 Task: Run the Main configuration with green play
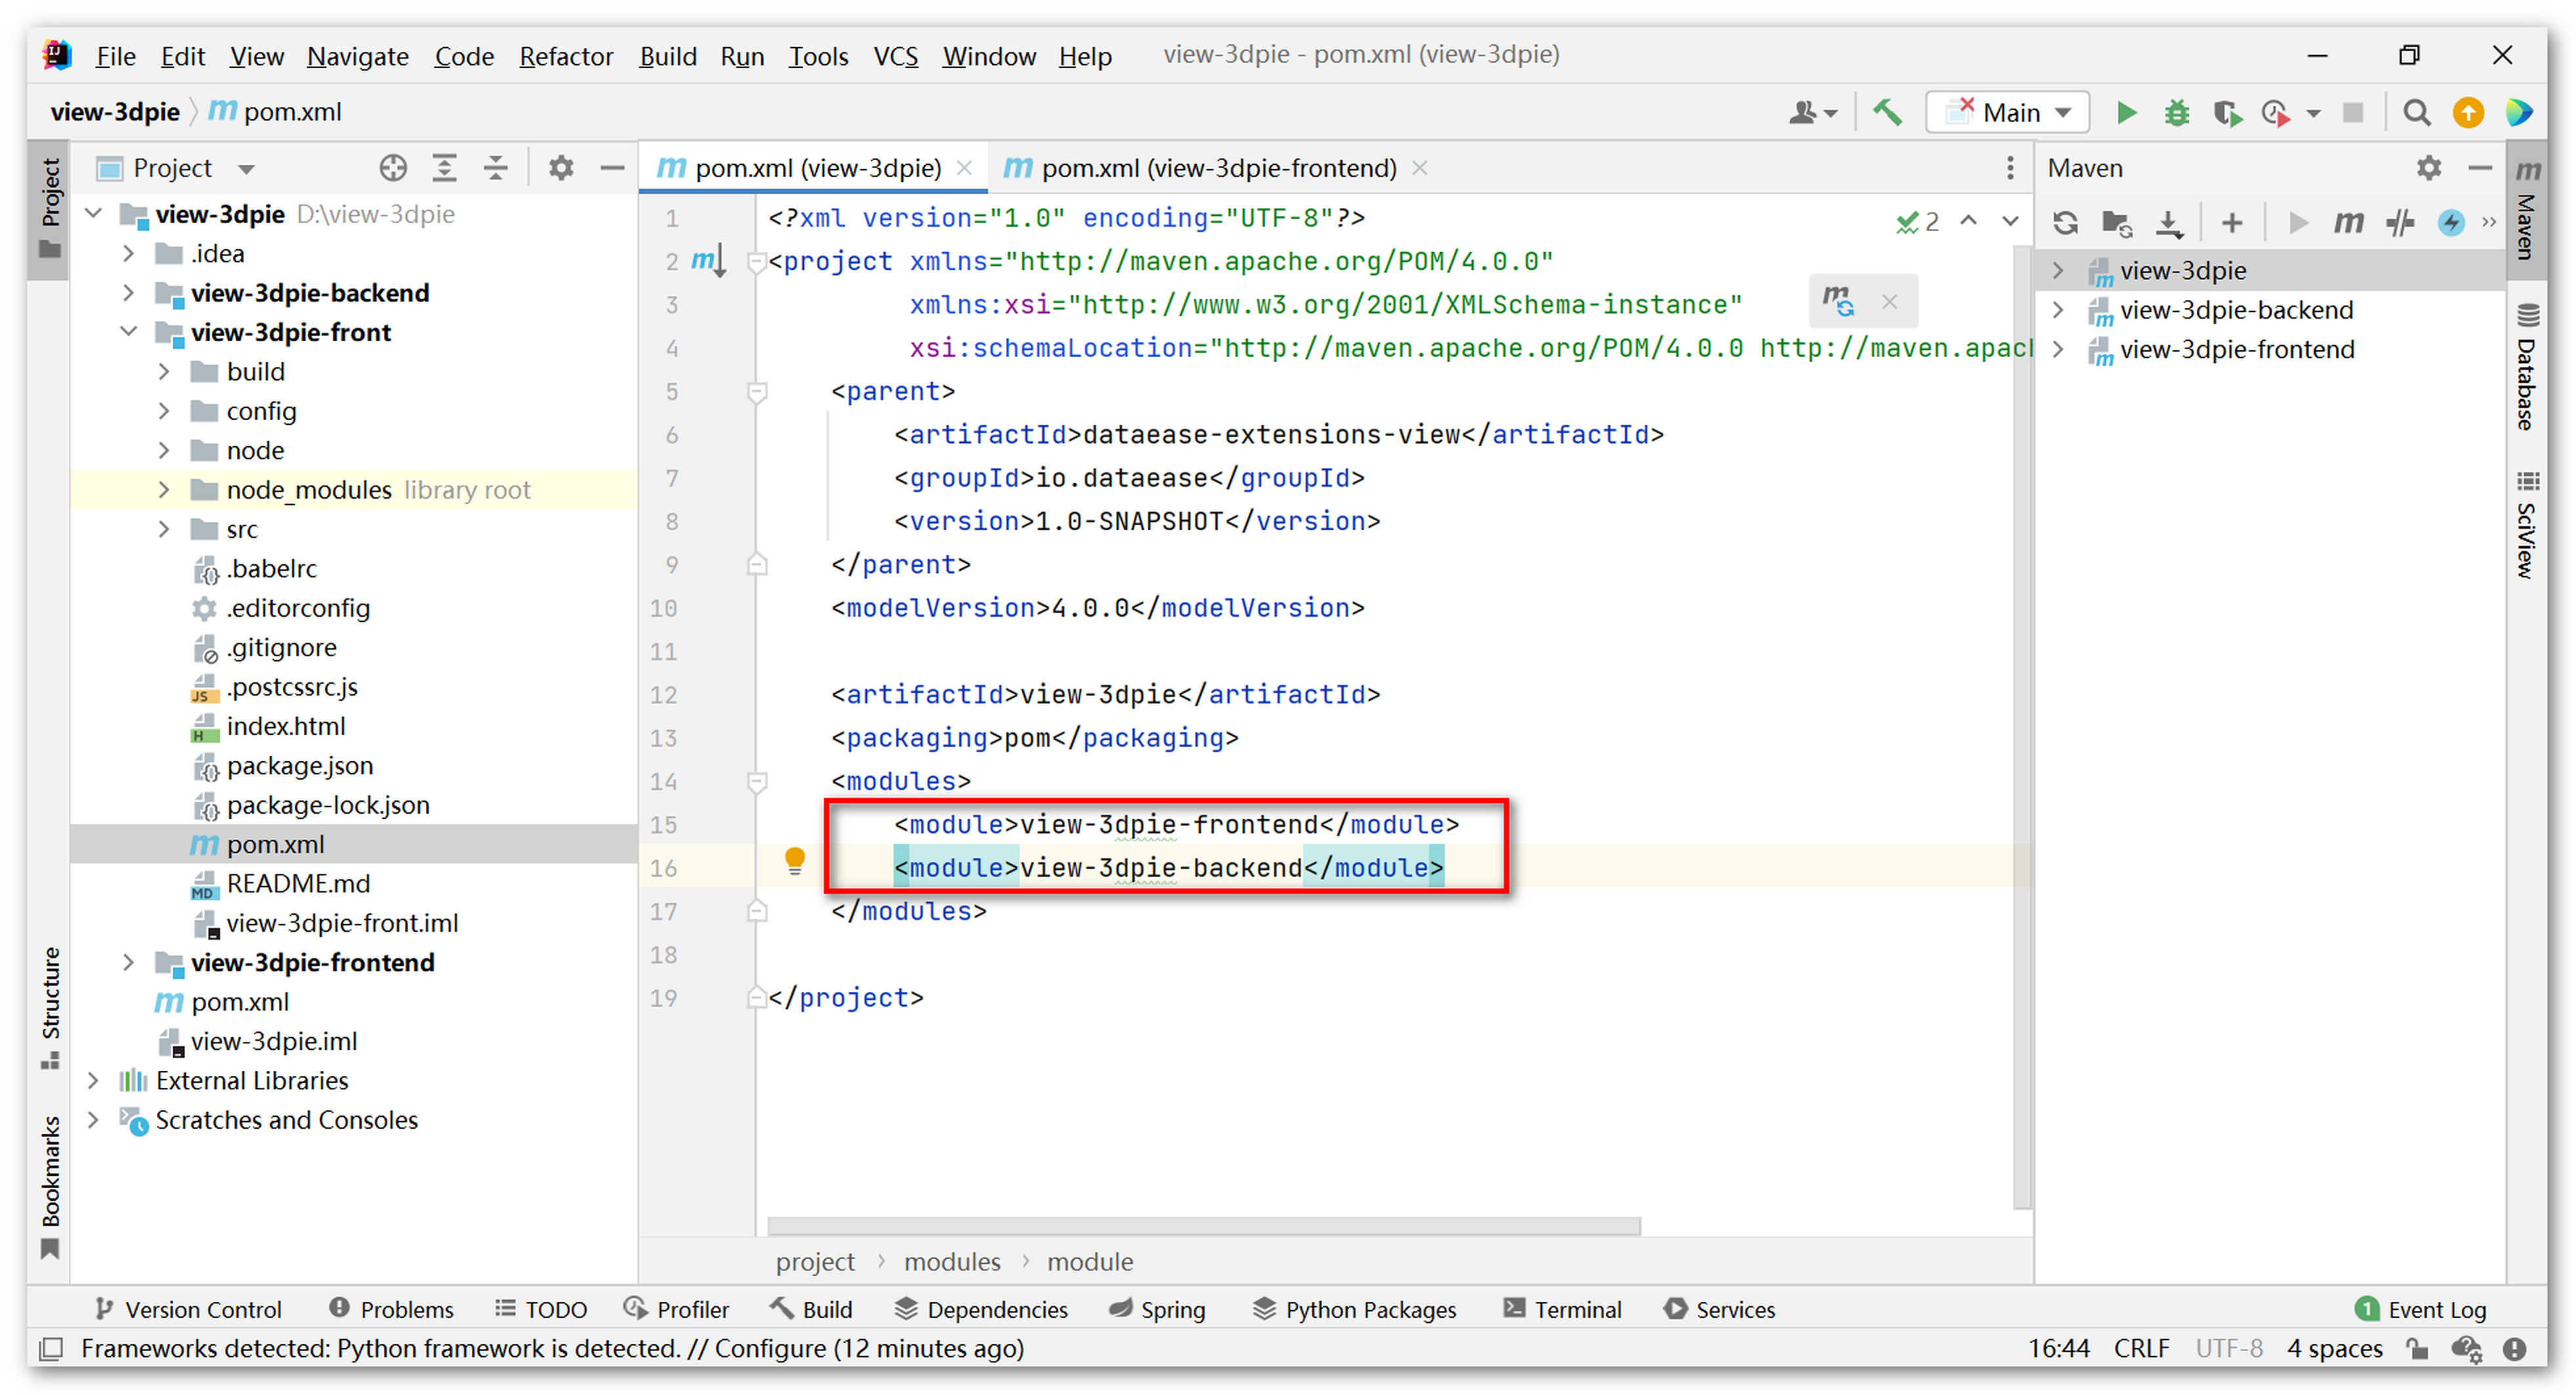tap(2125, 112)
